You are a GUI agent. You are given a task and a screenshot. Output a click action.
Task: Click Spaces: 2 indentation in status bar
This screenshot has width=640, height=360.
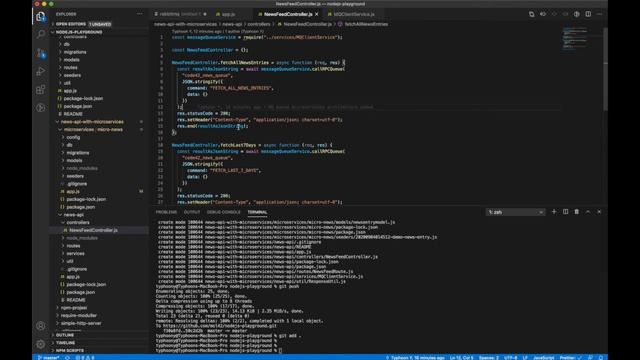point(489,357)
